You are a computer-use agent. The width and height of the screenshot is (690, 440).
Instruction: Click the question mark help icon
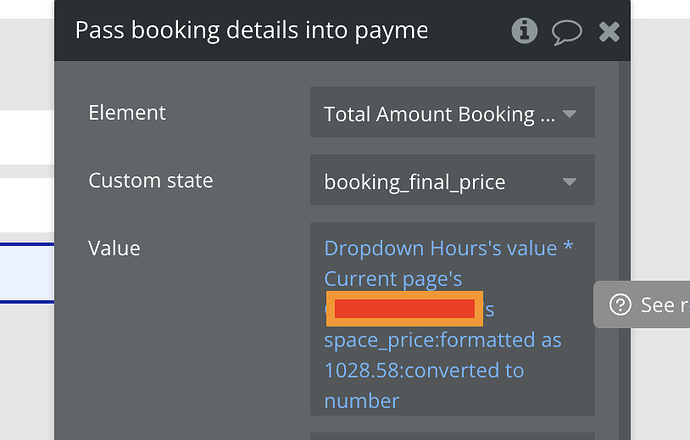pos(620,304)
